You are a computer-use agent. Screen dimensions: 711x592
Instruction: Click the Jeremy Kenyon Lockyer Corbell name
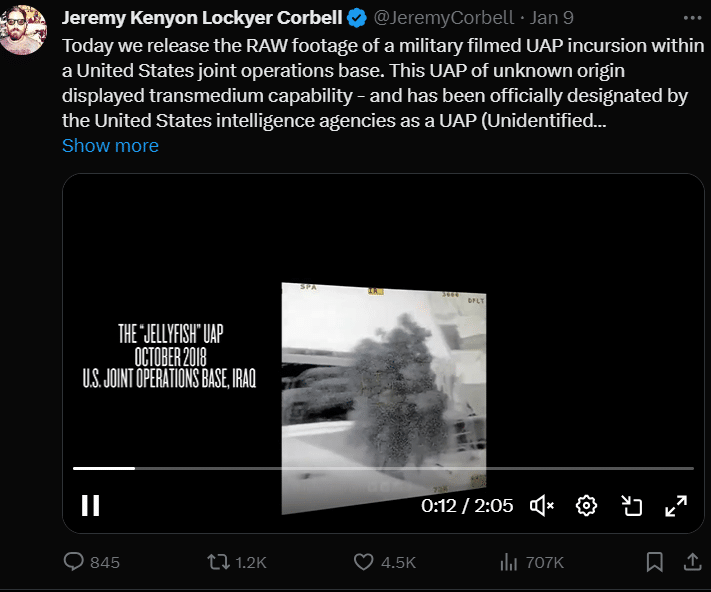(x=201, y=18)
